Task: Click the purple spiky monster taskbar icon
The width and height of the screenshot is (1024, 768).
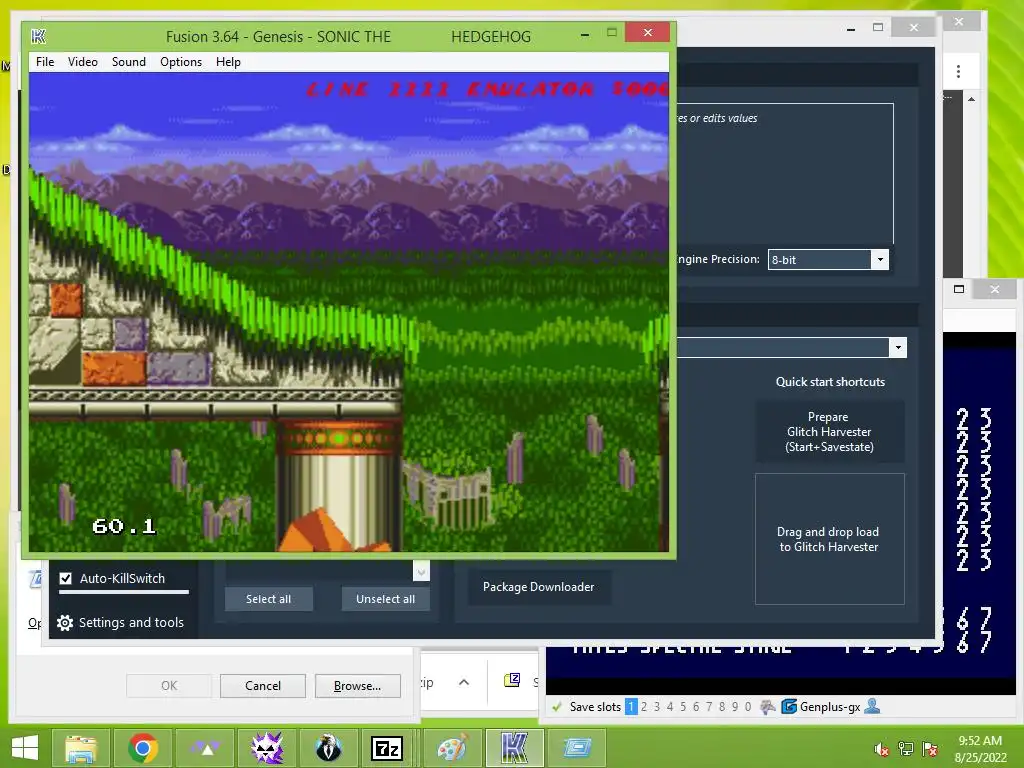Action: [x=267, y=748]
